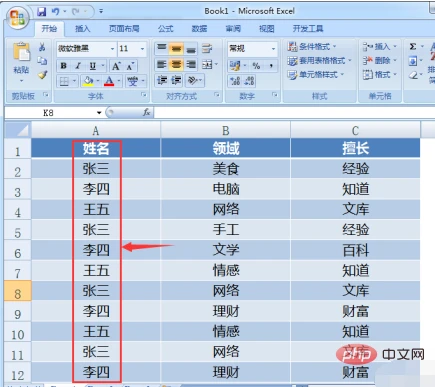
Task: Toggle center horizontal alignment
Action: click(176, 64)
